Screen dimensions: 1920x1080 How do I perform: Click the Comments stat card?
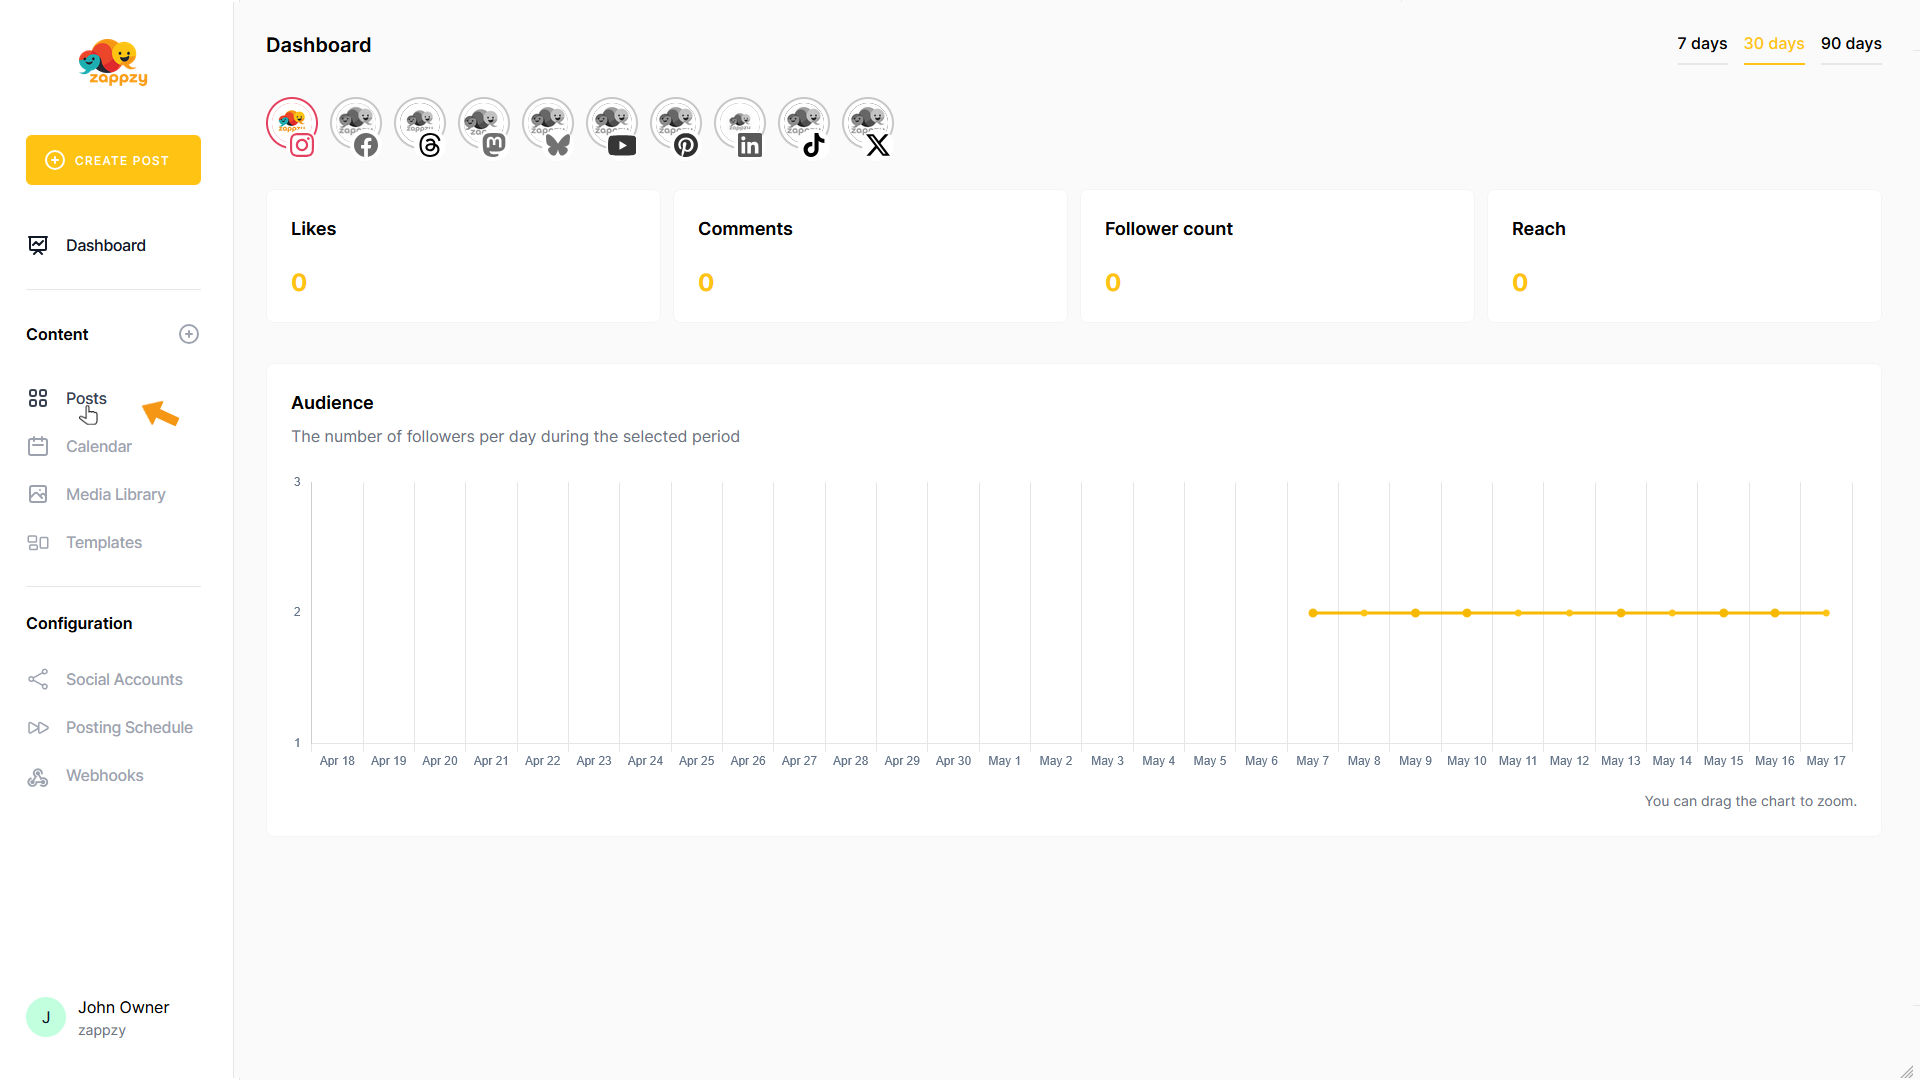[870, 256]
